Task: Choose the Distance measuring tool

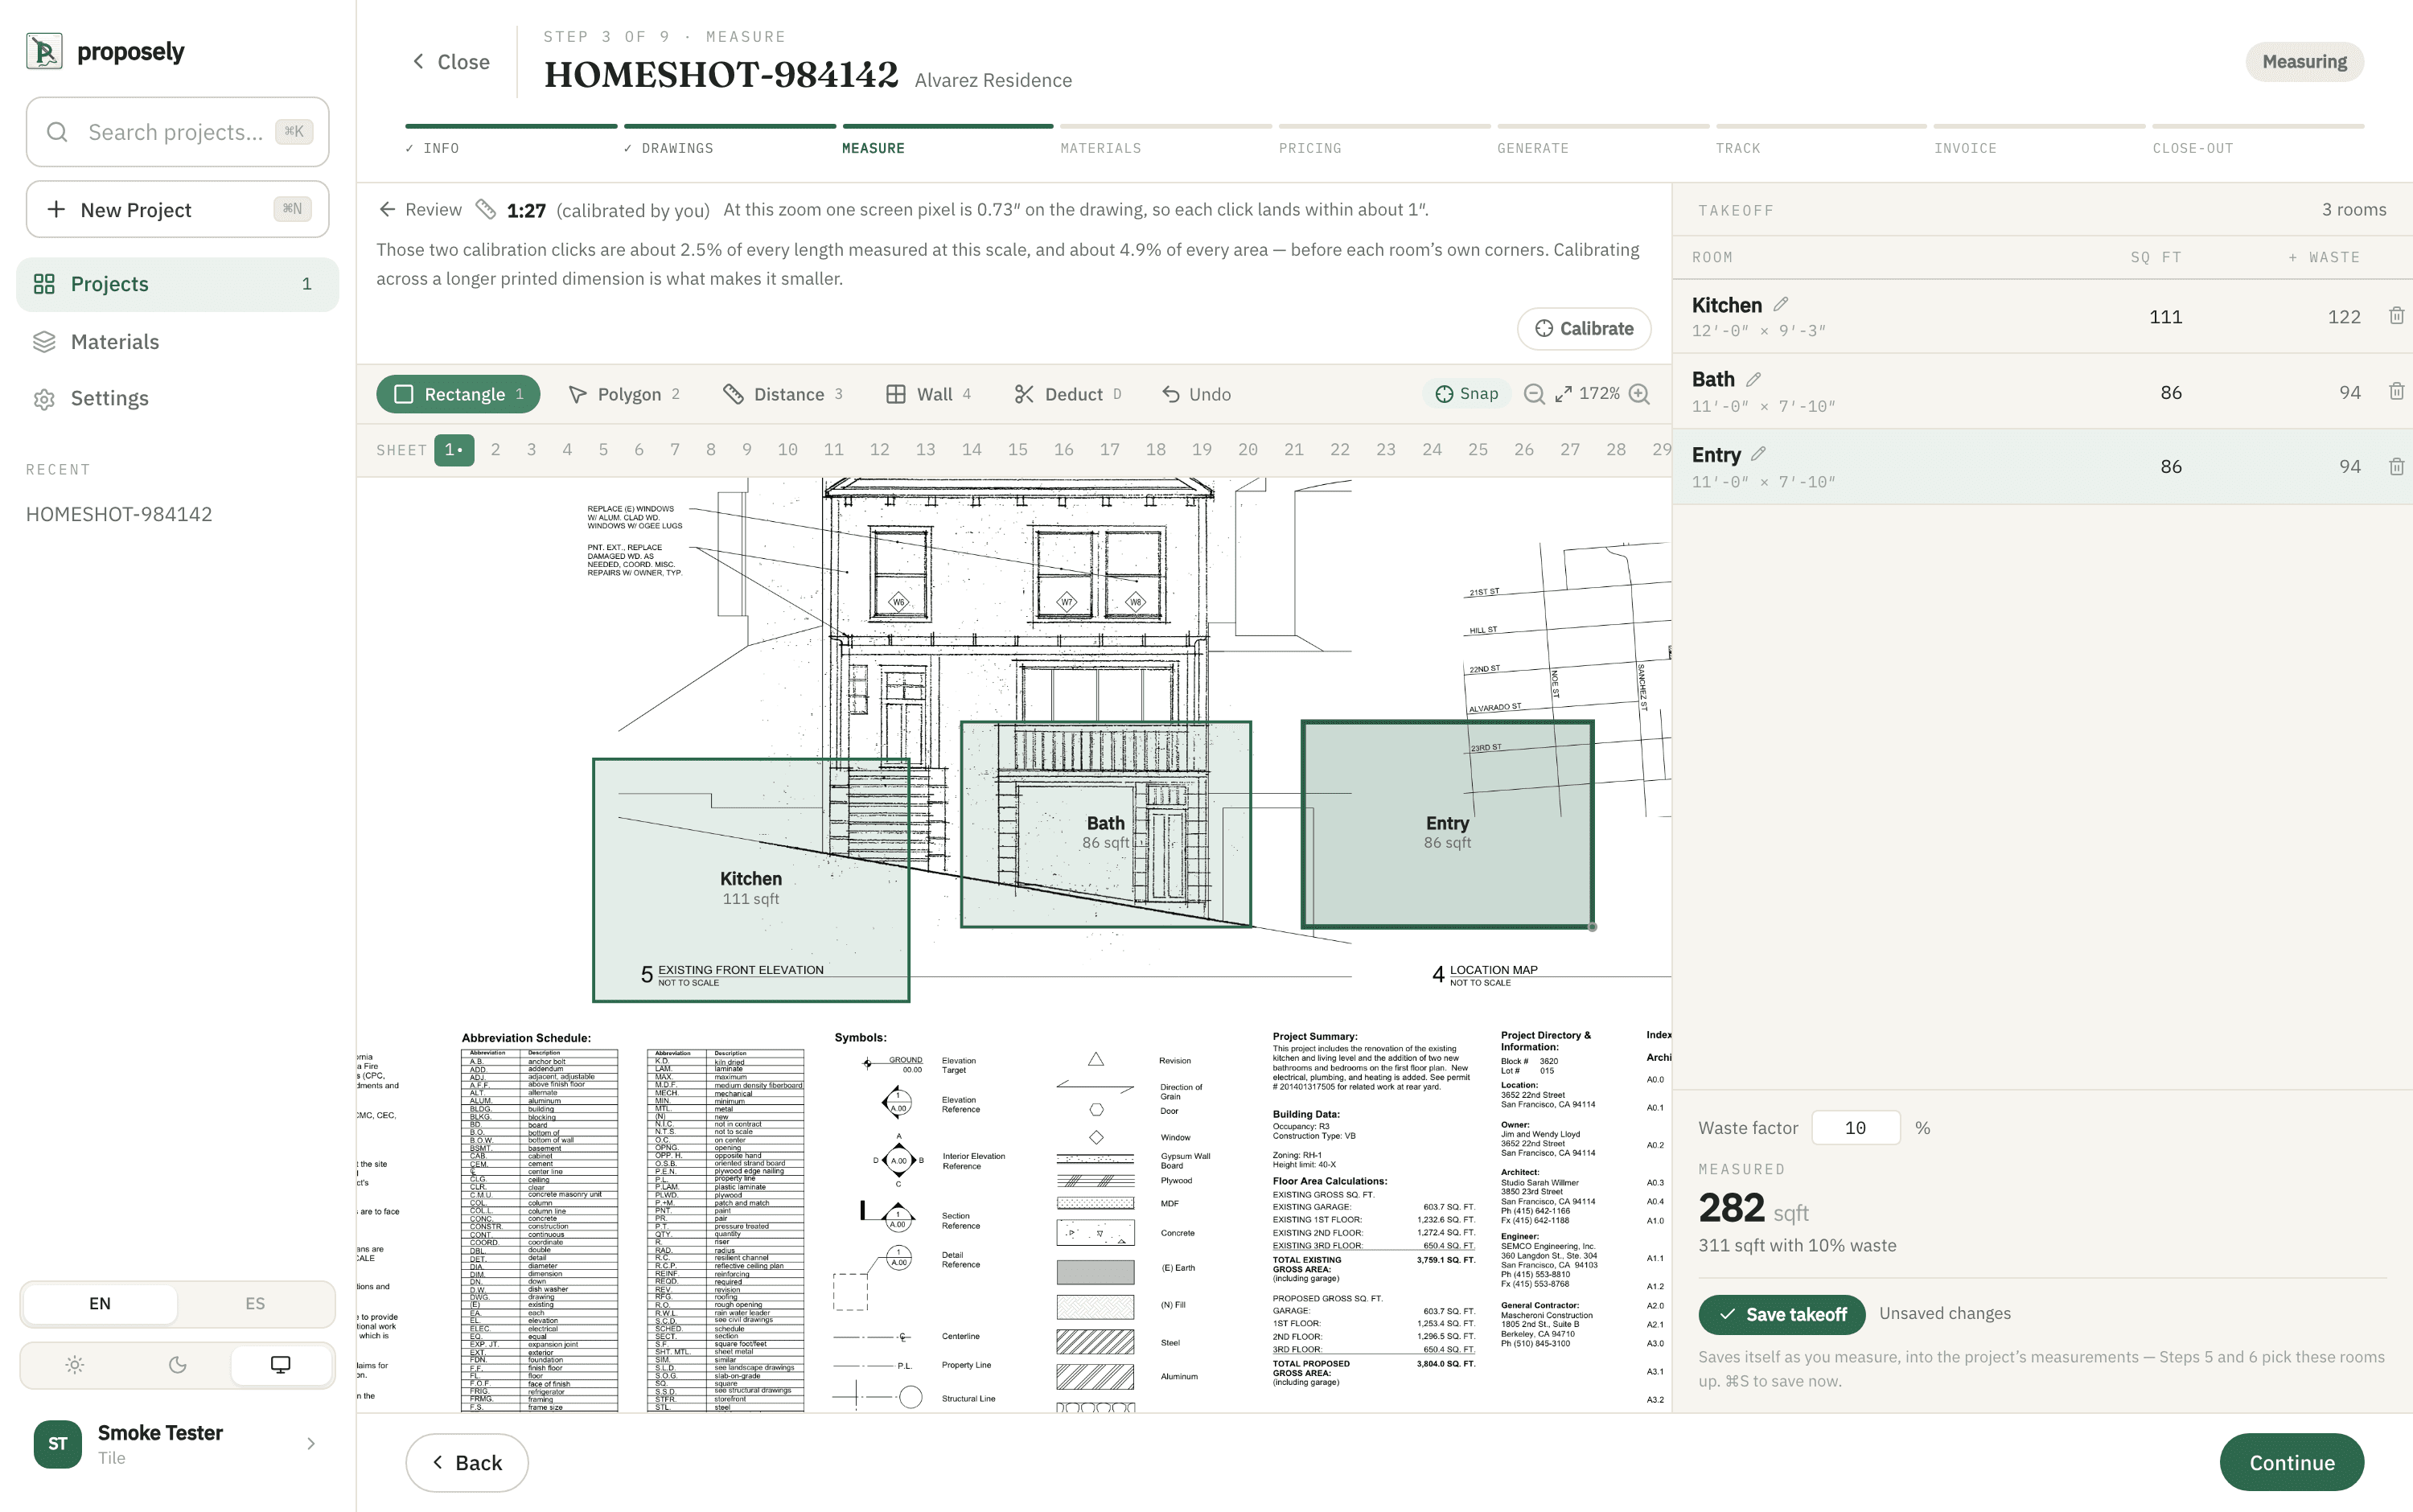Action: (x=783, y=394)
